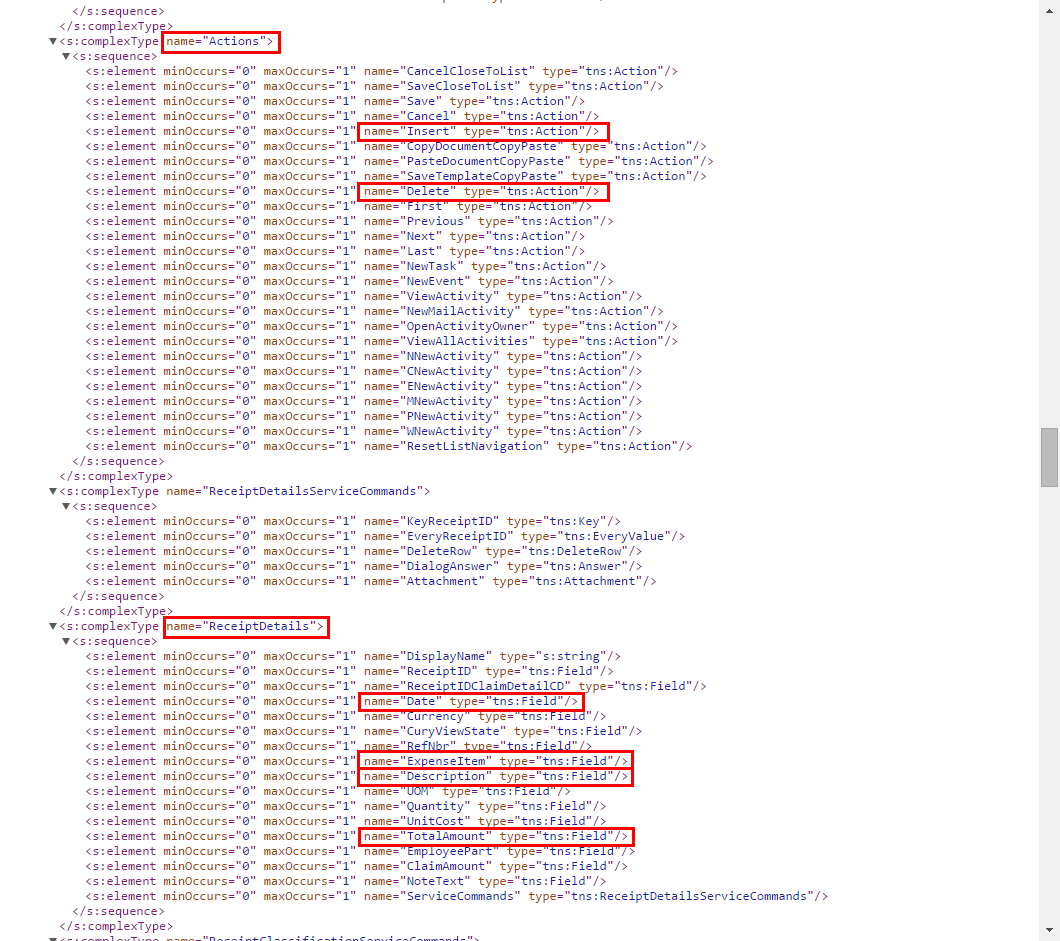Click the TotalAmount element text
1060x941 pixels.
[x=496, y=836]
